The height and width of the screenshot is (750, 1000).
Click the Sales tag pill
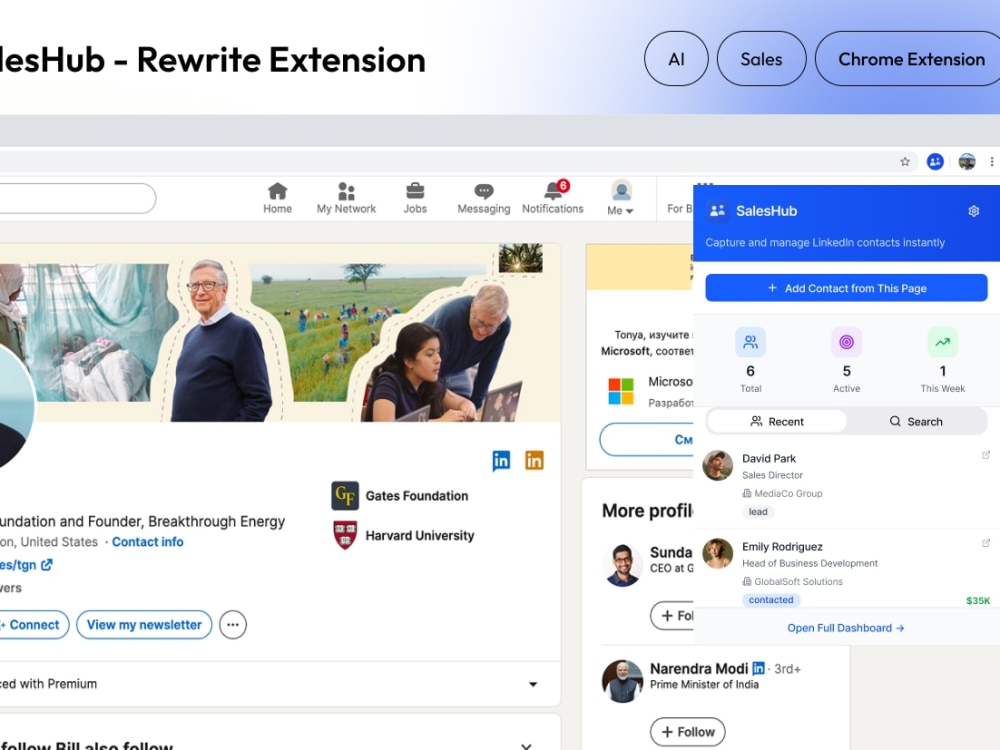(x=761, y=59)
